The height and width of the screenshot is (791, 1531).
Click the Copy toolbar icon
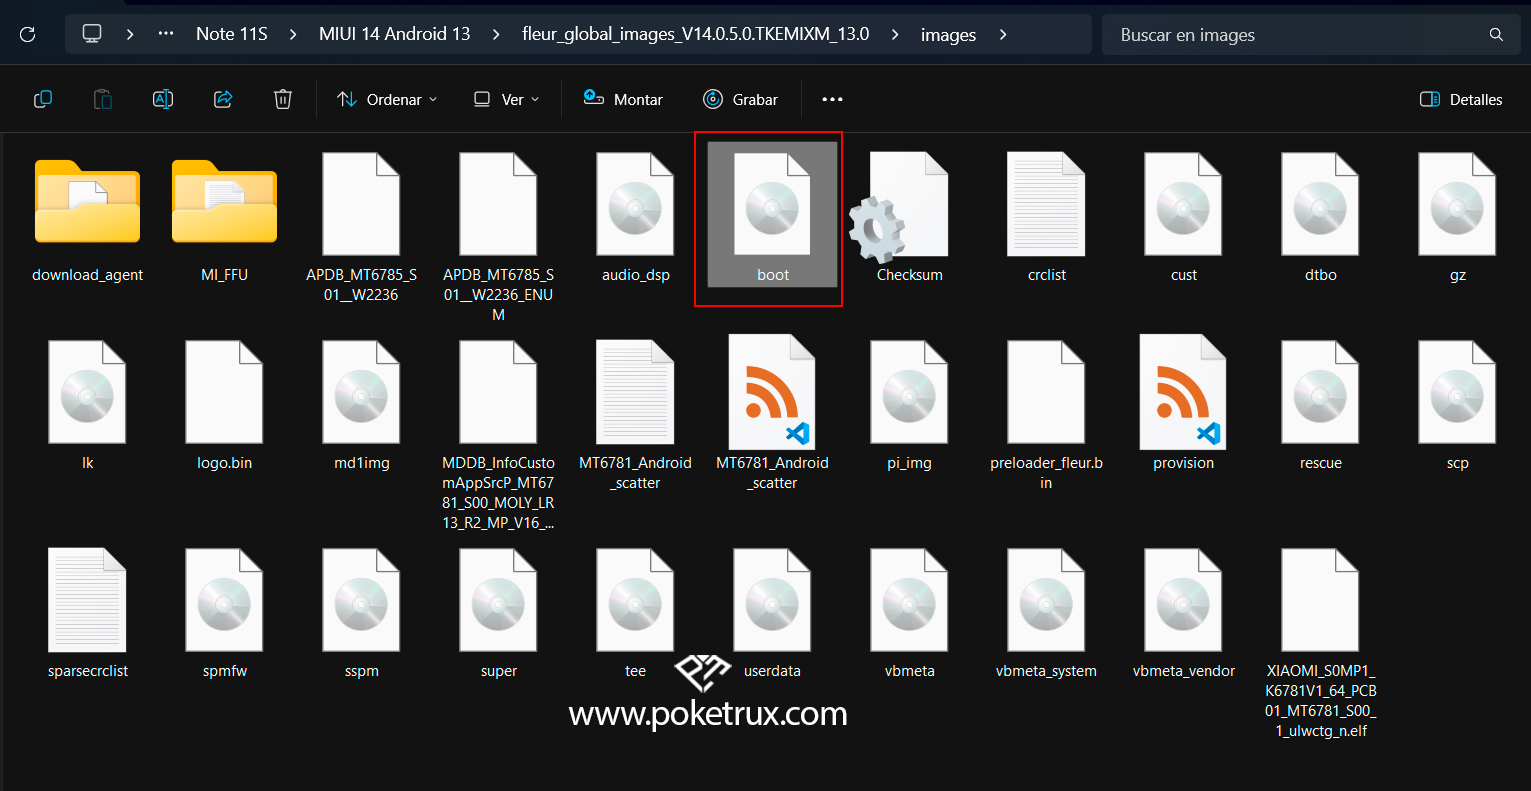coord(43,99)
